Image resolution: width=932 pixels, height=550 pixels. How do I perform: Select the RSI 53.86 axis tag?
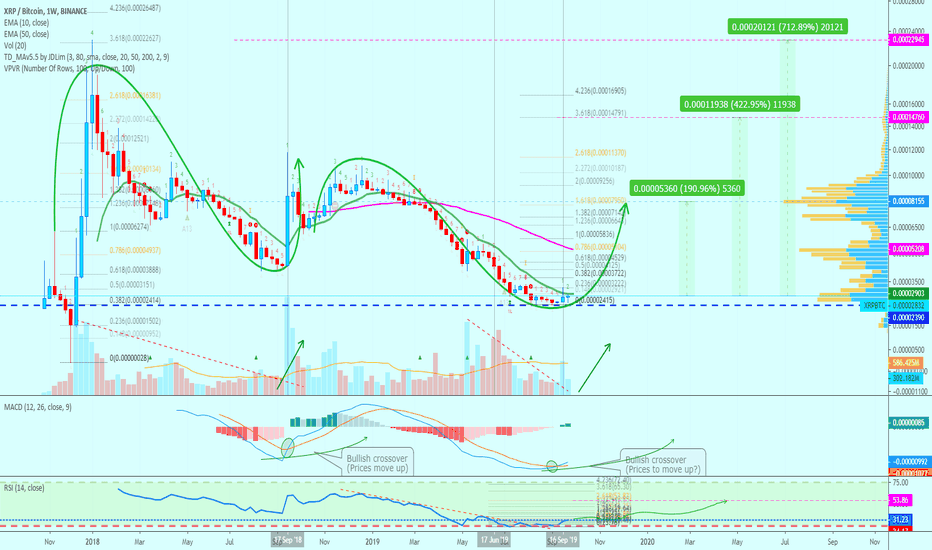(x=900, y=501)
